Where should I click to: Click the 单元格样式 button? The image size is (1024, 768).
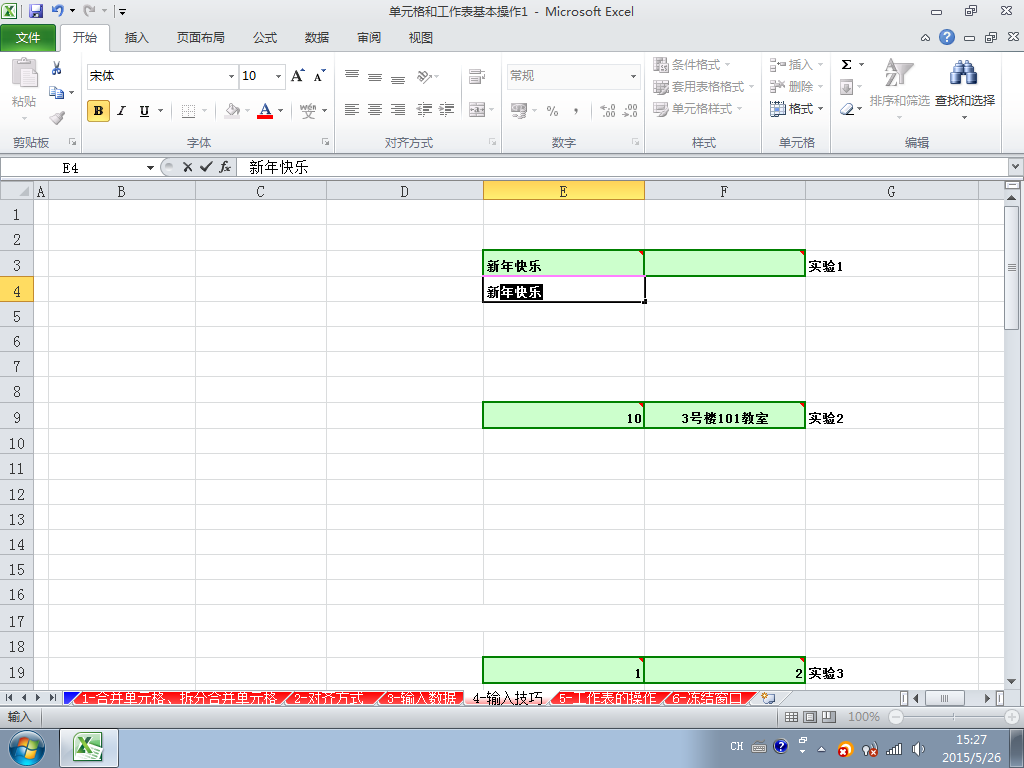(698, 109)
